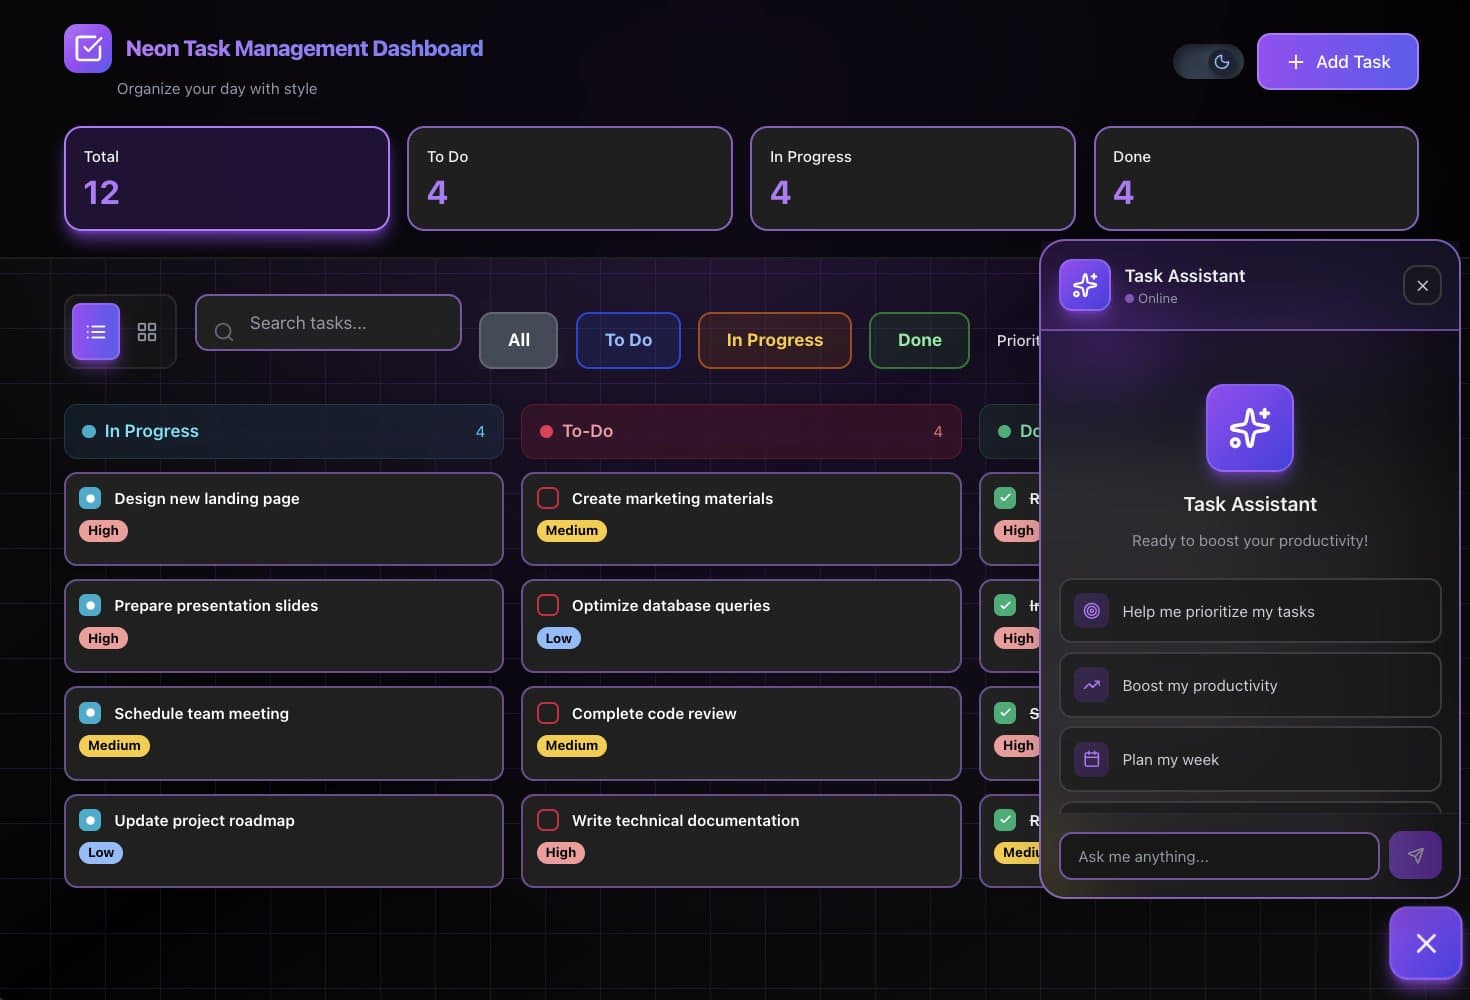Toggle status of Update project roadmap
This screenshot has width=1470, height=1000.
click(x=90, y=820)
